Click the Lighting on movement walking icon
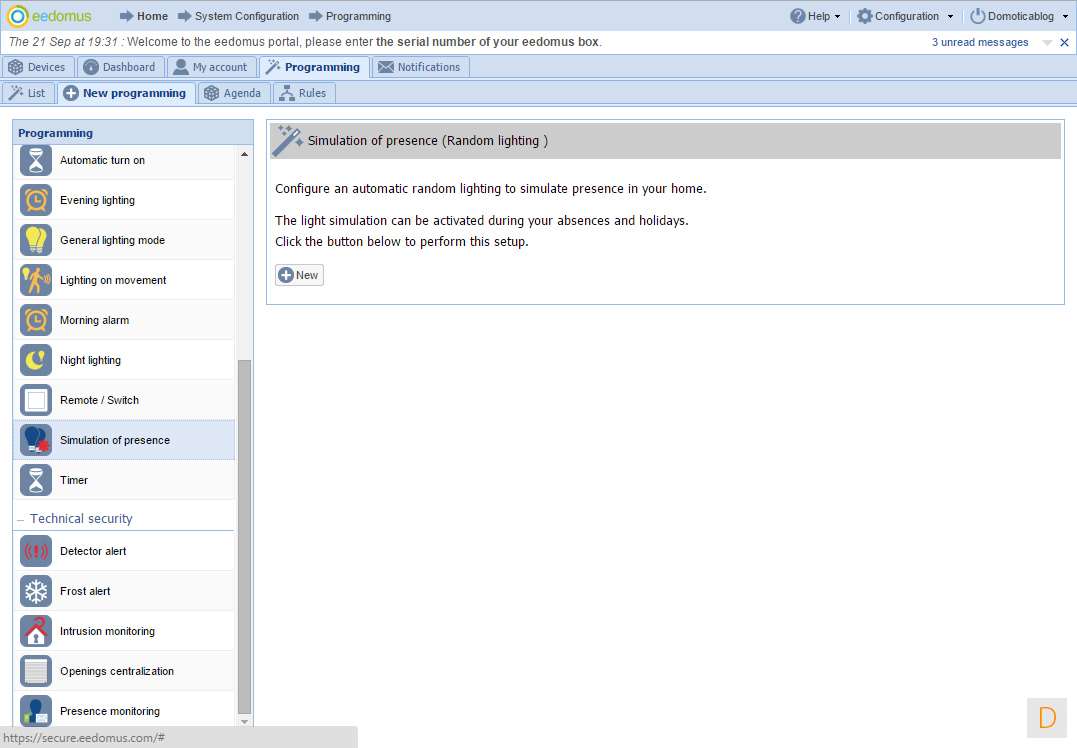The width and height of the screenshot is (1077, 748). [x=36, y=280]
